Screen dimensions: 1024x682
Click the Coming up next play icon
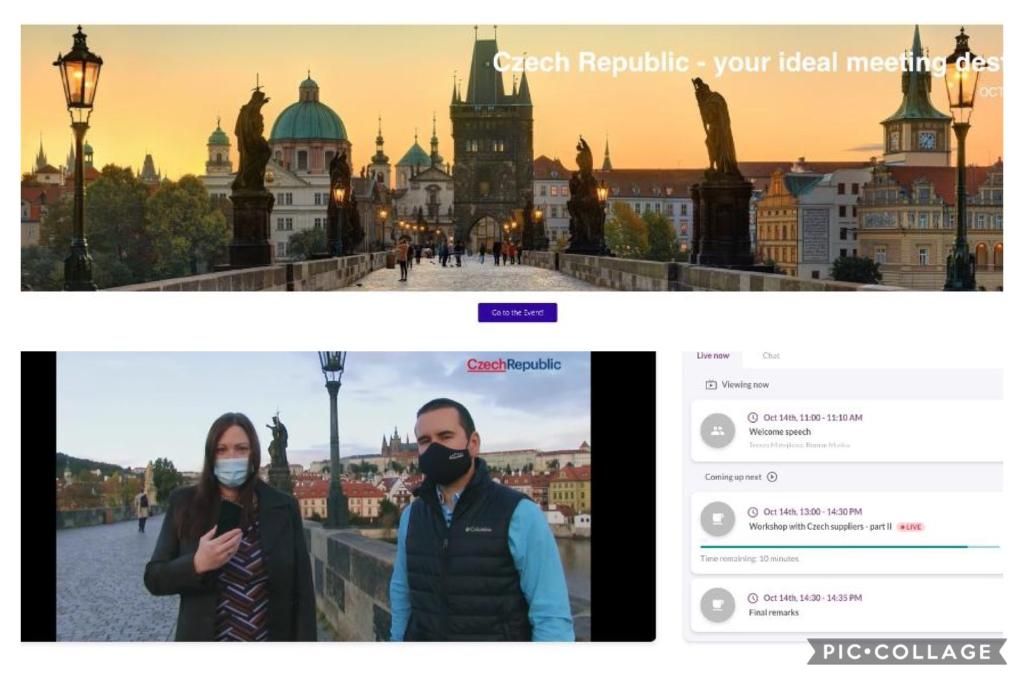[x=772, y=477]
